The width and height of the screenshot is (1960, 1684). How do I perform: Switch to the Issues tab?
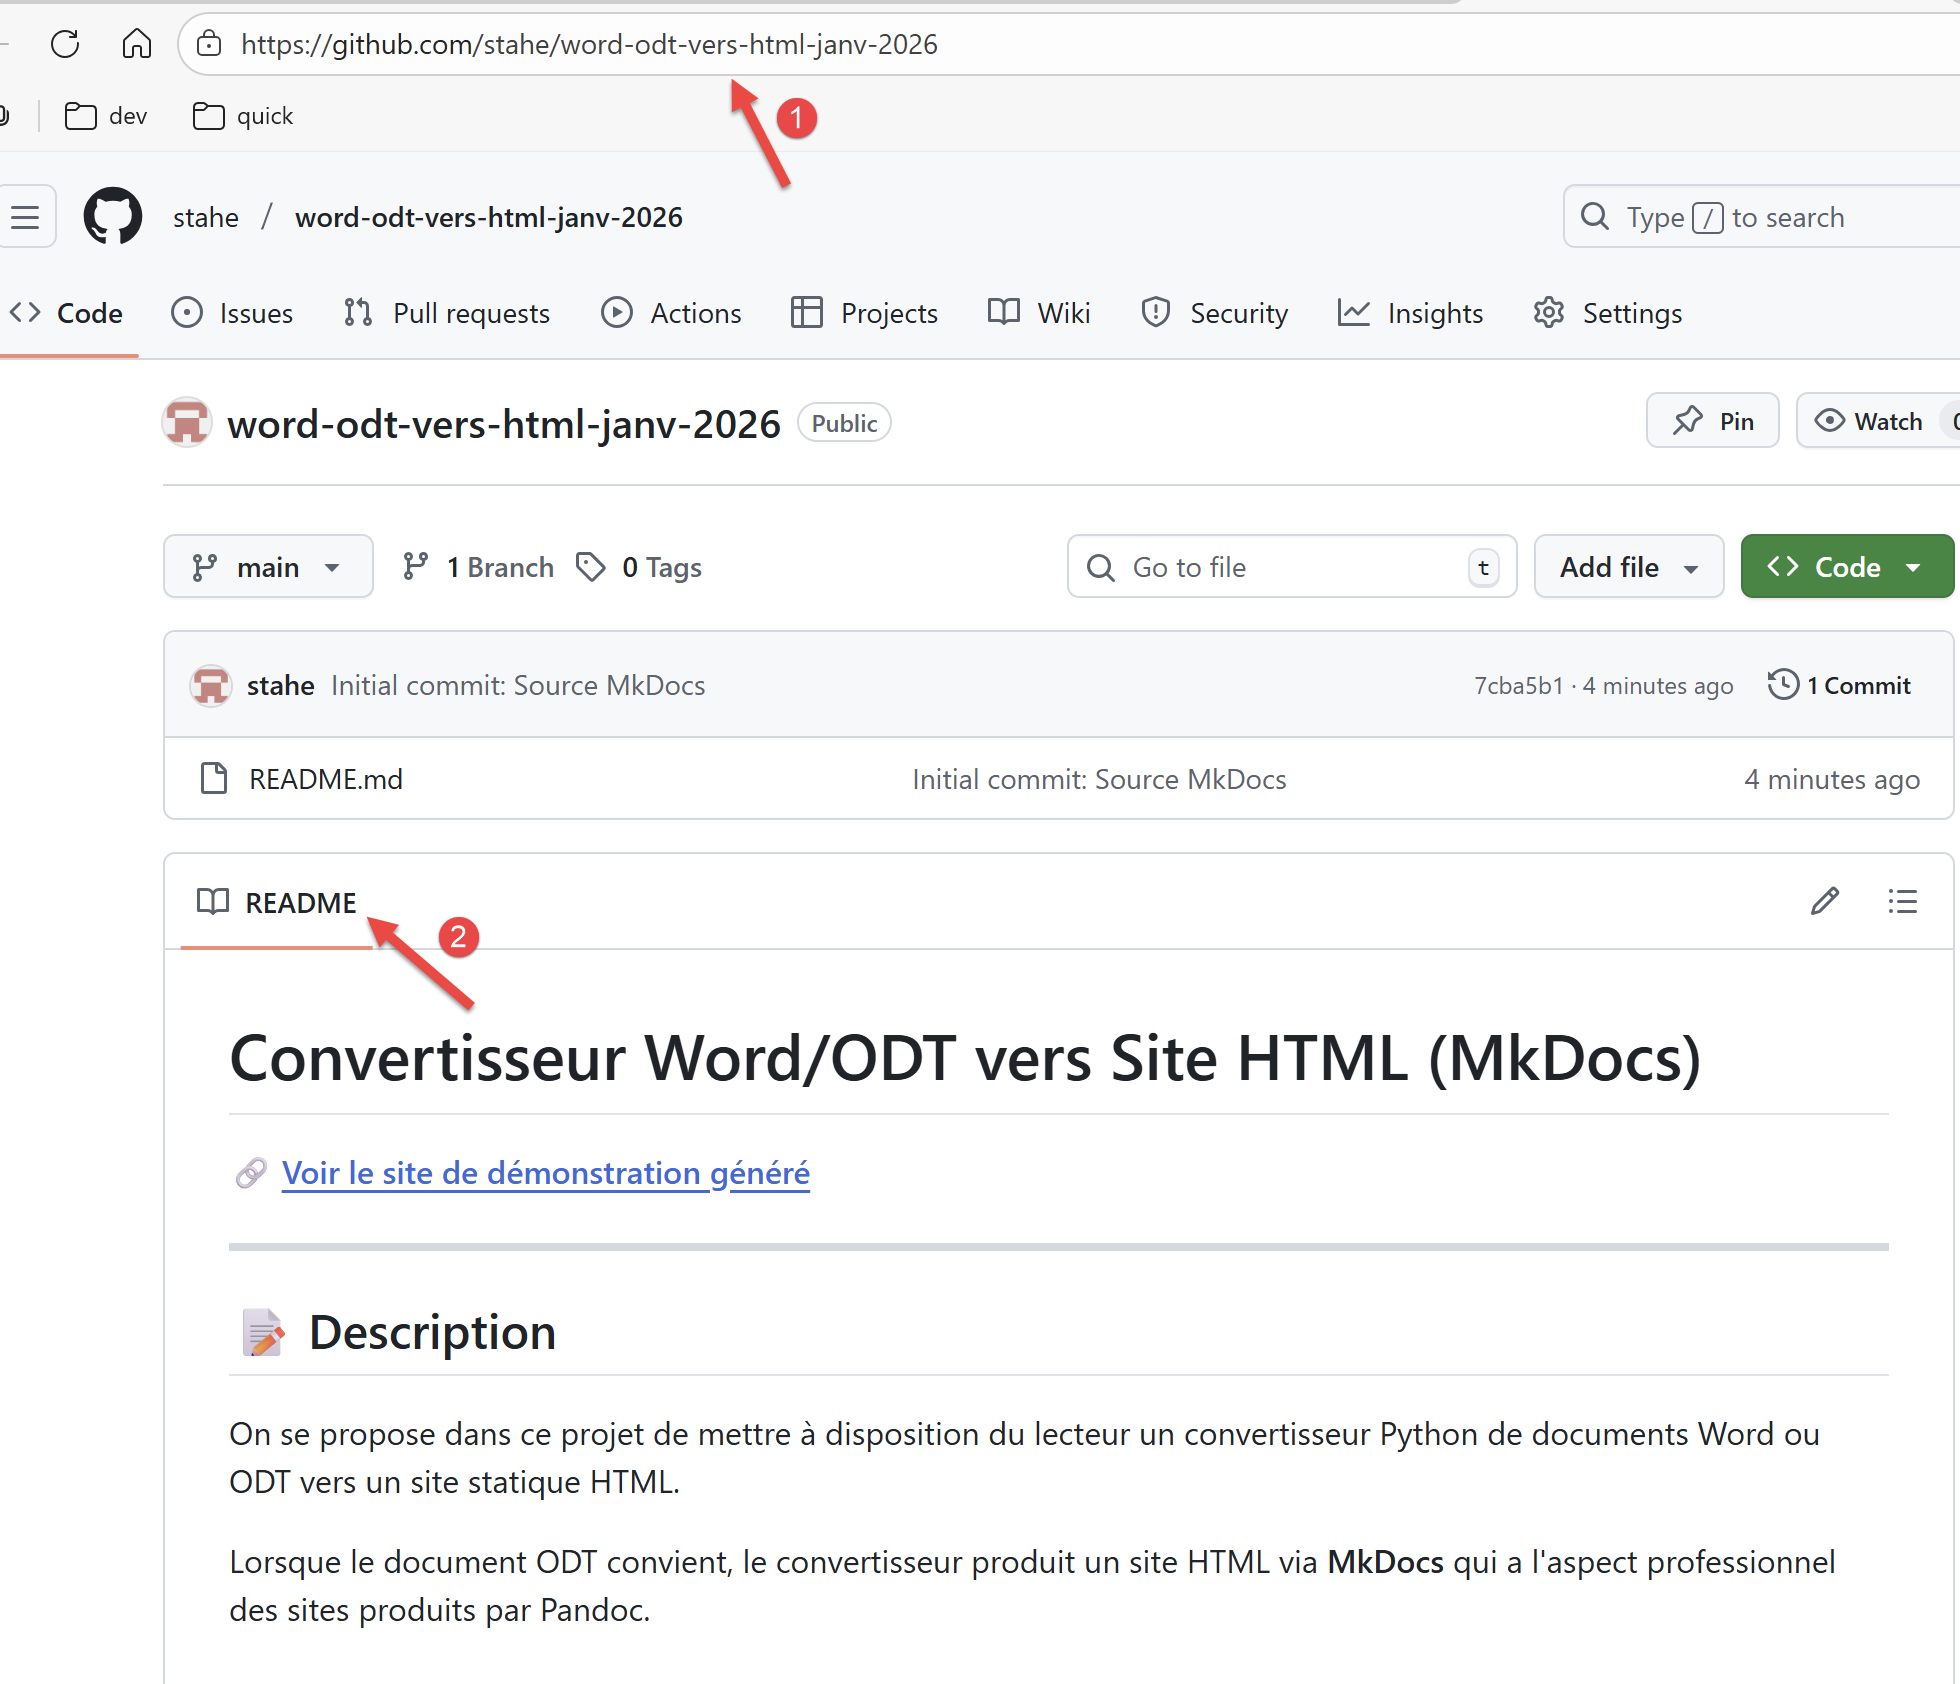(x=233, y=313)
